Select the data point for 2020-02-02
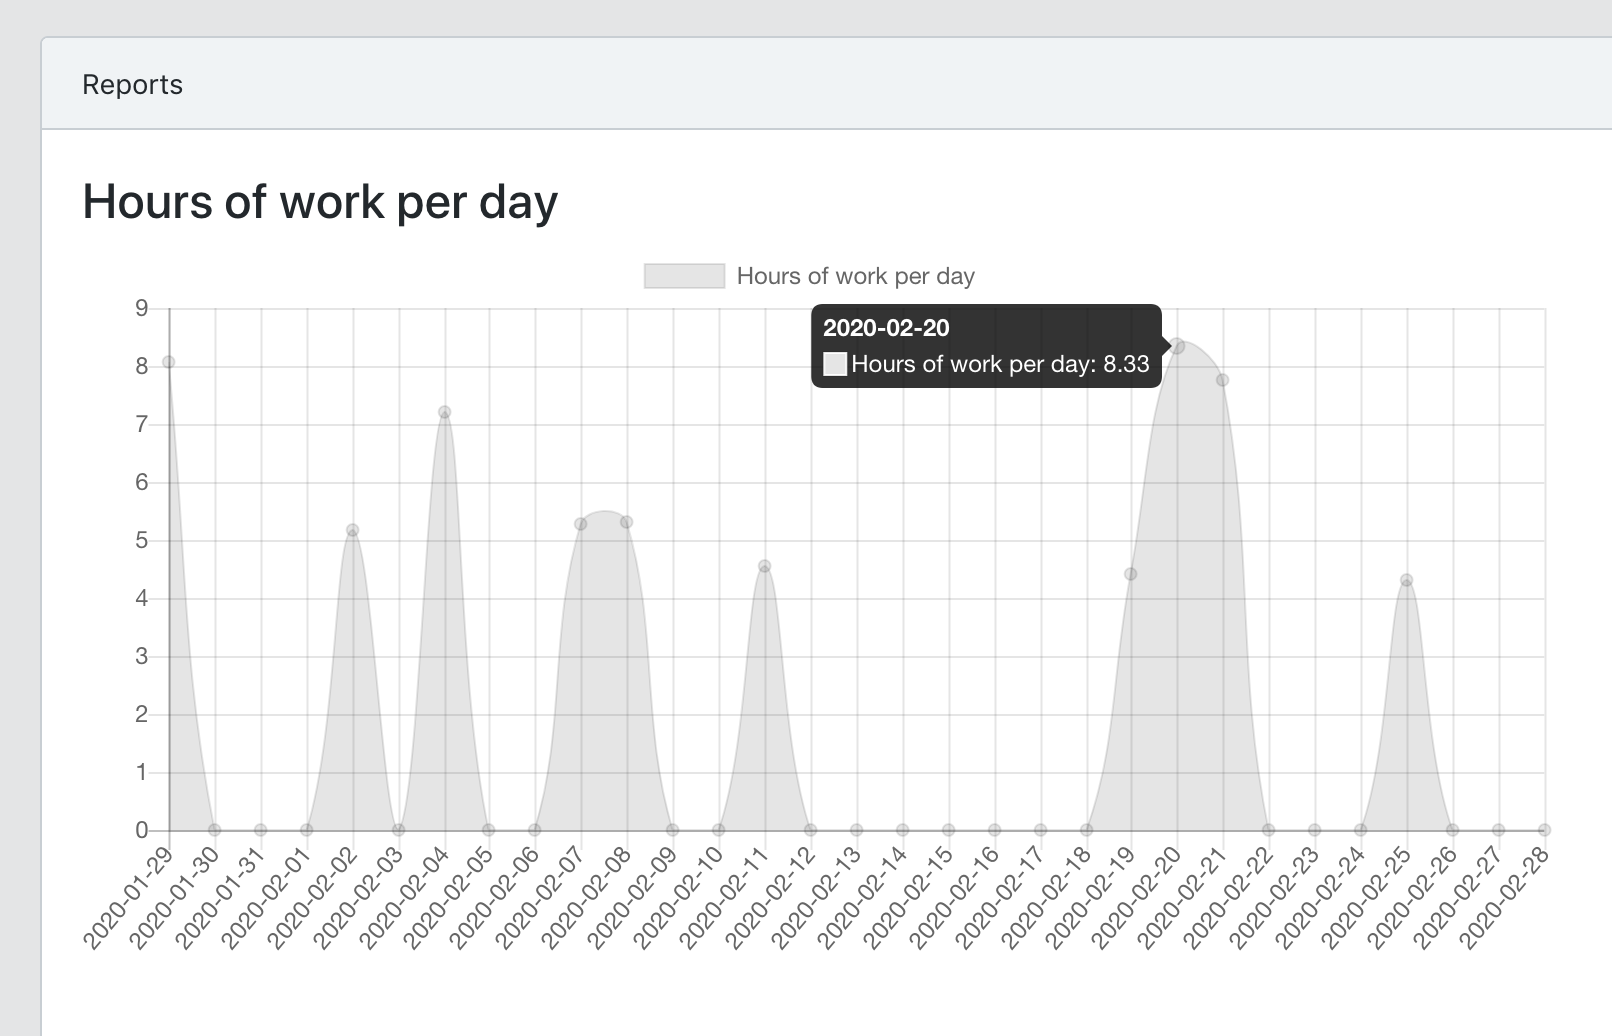1612x1036 pixels. pyautogui.click(x=352, y=528)
